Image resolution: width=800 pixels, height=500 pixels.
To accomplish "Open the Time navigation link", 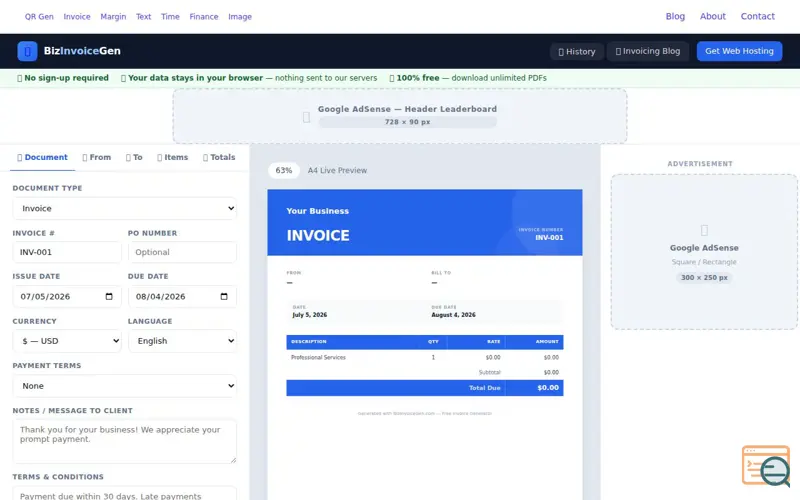I will (x=170, y=16).
